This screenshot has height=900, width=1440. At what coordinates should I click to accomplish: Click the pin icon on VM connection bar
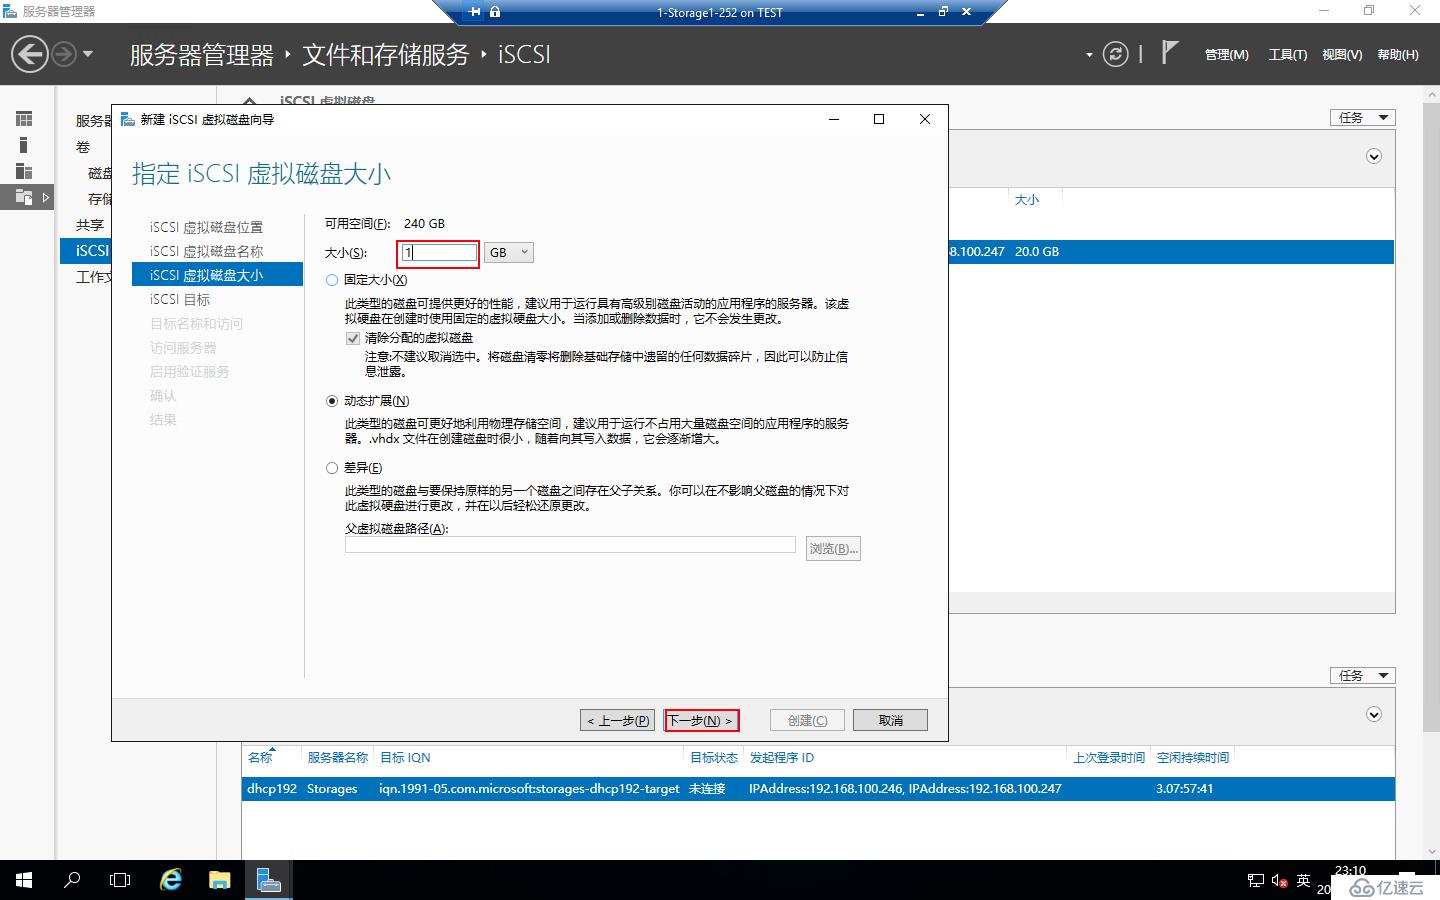[474, 12]
